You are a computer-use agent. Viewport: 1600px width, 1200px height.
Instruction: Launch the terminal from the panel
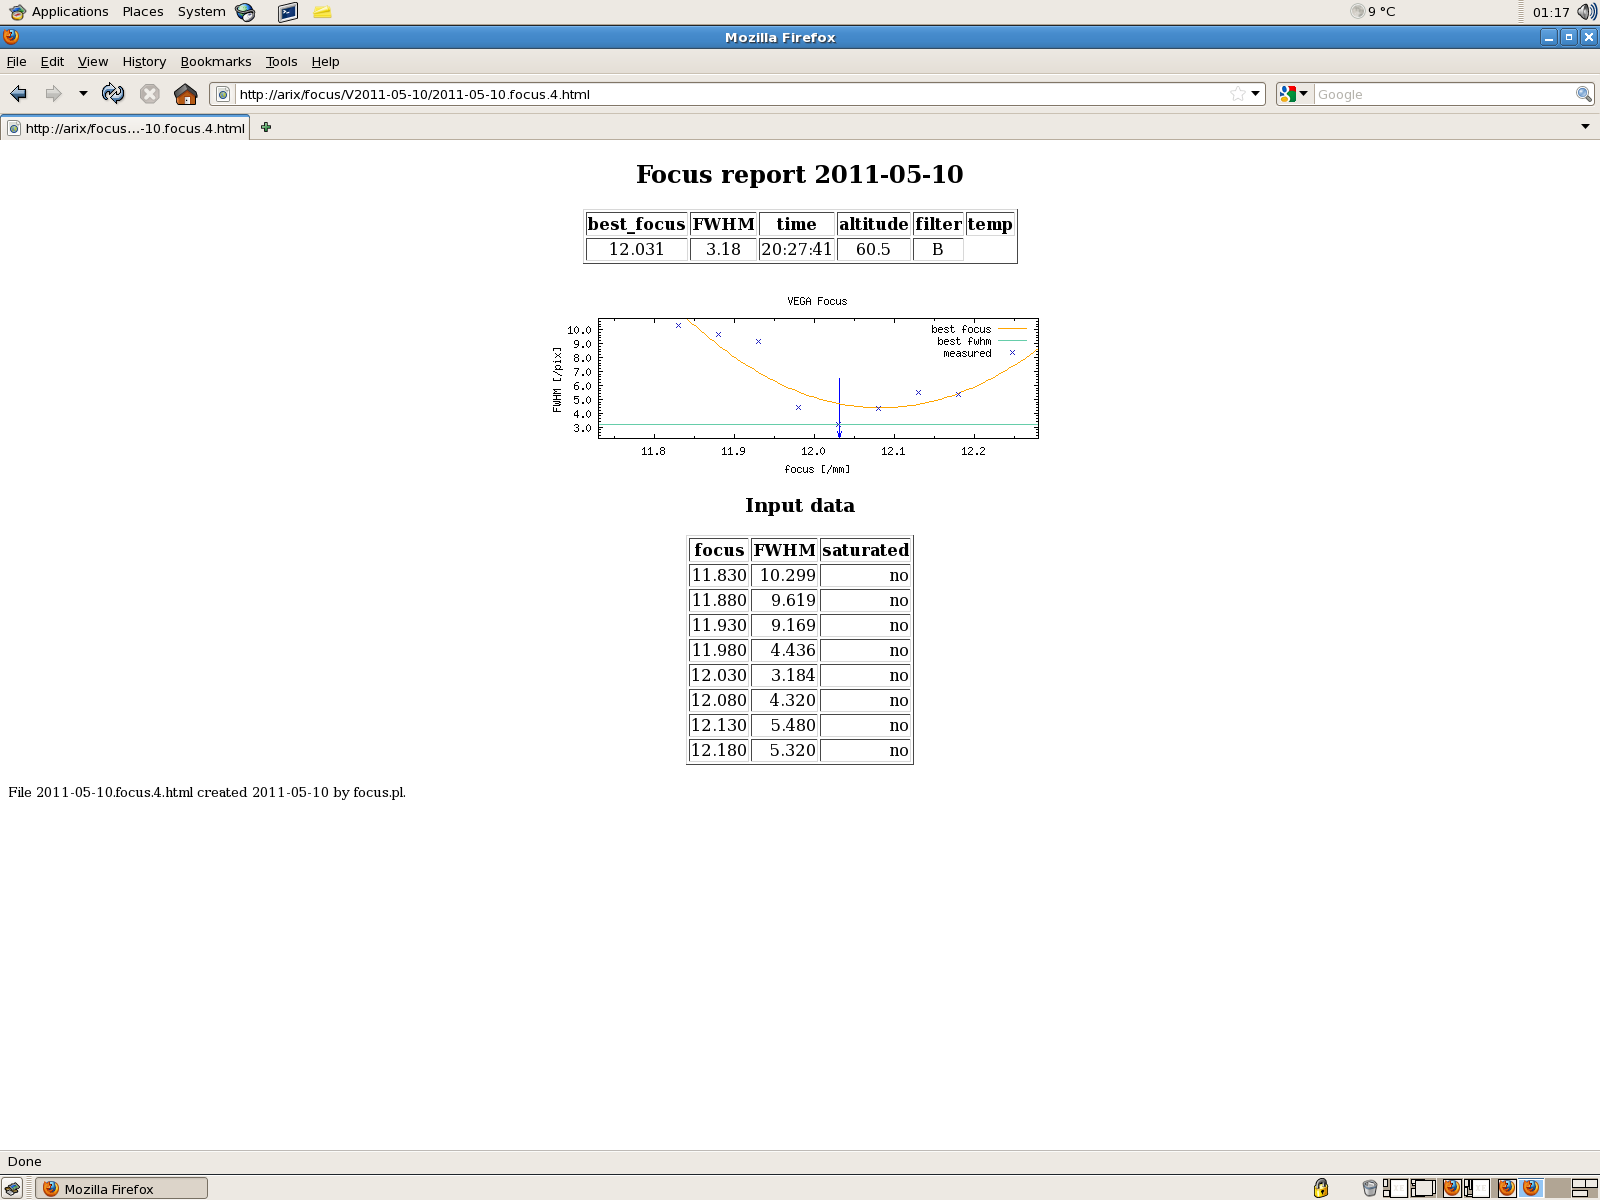(288, 12)
